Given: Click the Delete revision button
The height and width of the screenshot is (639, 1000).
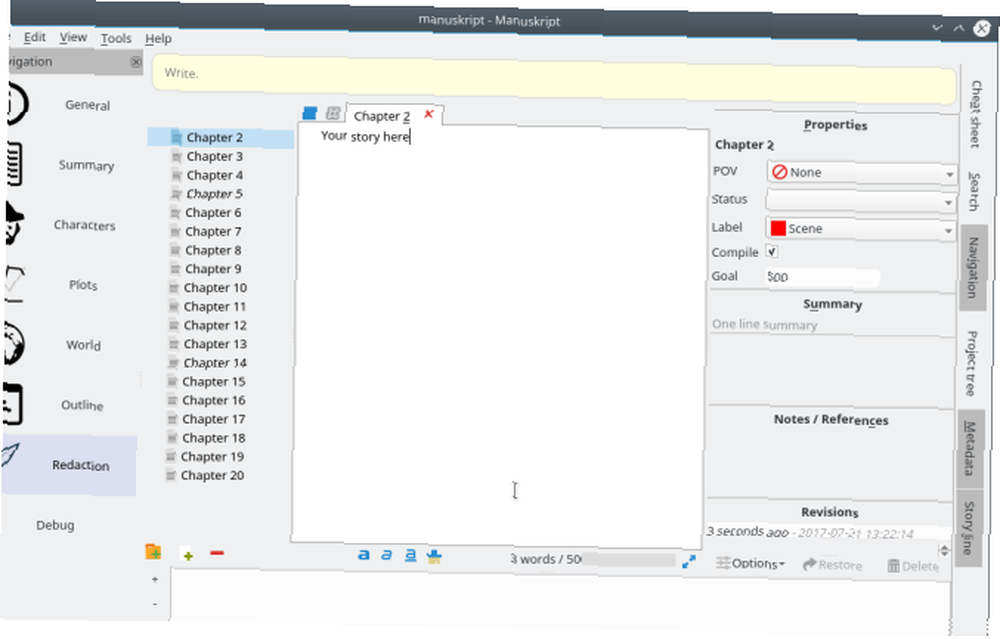Looking at the screenshot, I should click(x=913, y=566).
